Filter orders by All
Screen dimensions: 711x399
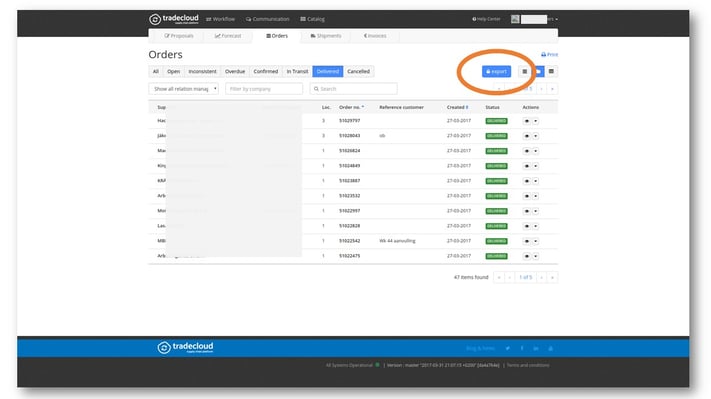click(x=156, y=71)
